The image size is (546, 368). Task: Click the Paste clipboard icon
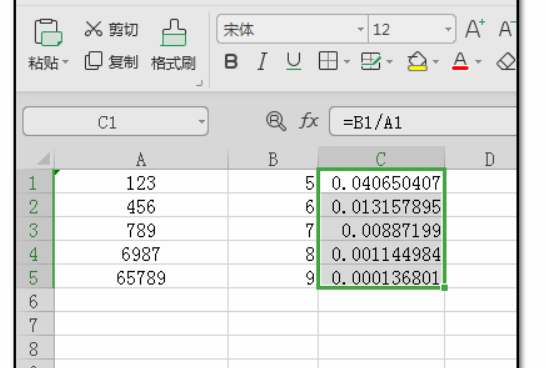coord(48,32)
